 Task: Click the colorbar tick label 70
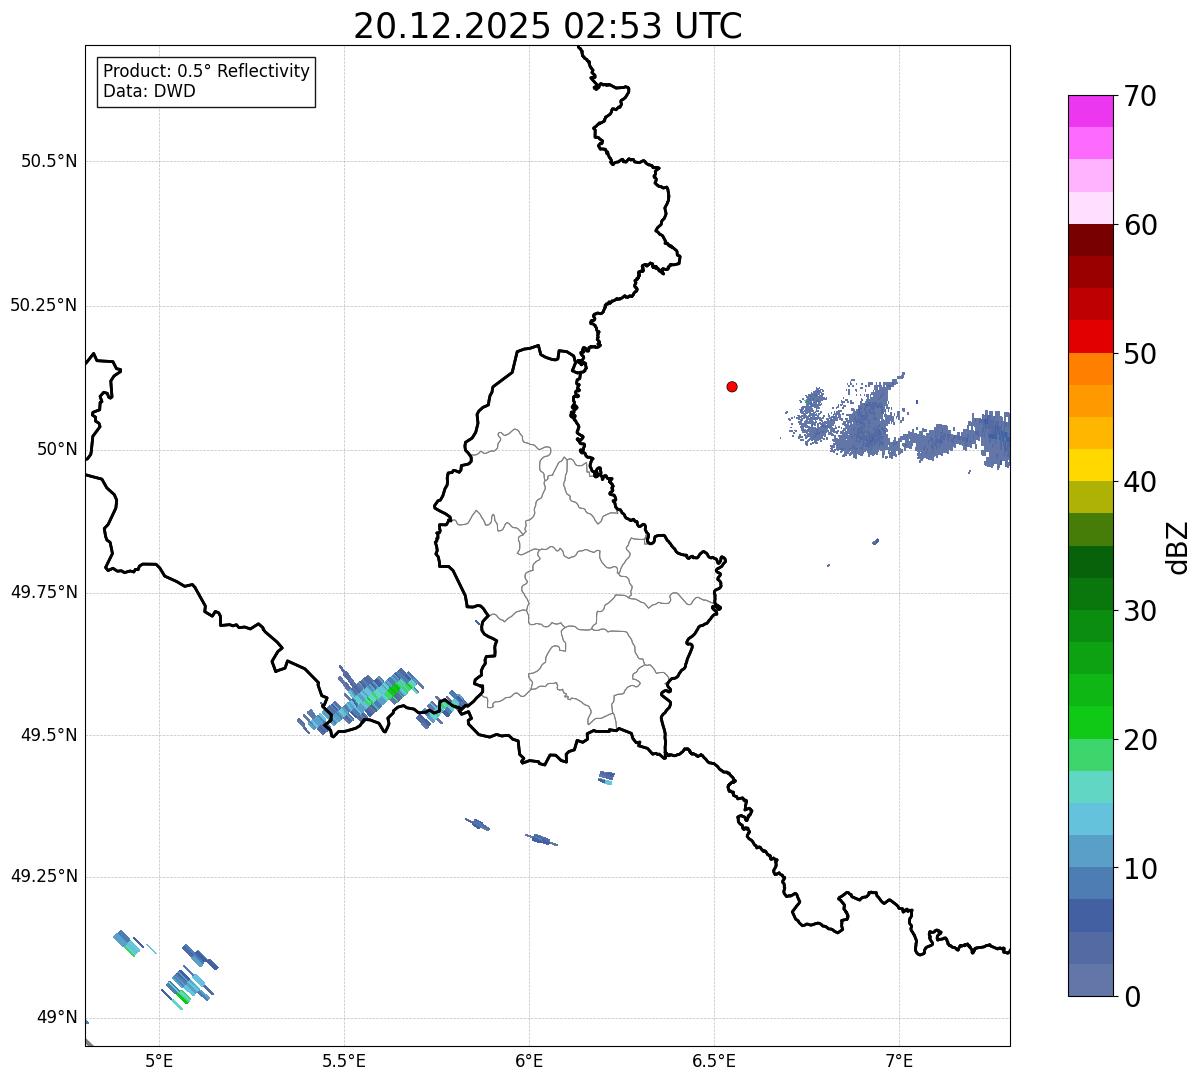pos(1140,96)
